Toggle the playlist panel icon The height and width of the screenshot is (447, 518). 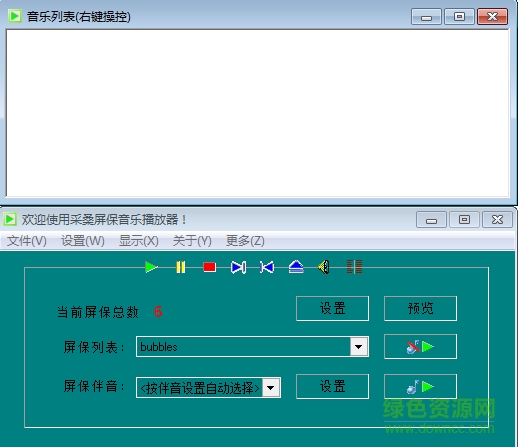pyautogui.click(x=354, y=267)
